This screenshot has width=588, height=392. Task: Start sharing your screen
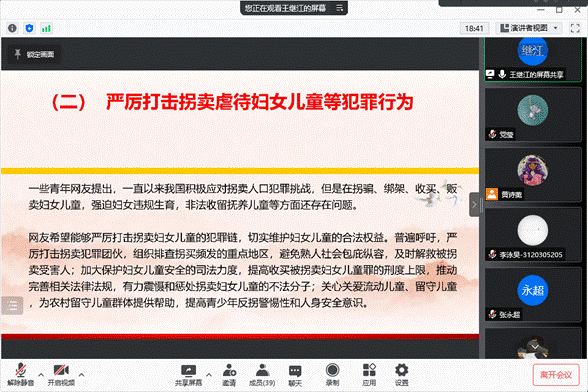(188, 375)
